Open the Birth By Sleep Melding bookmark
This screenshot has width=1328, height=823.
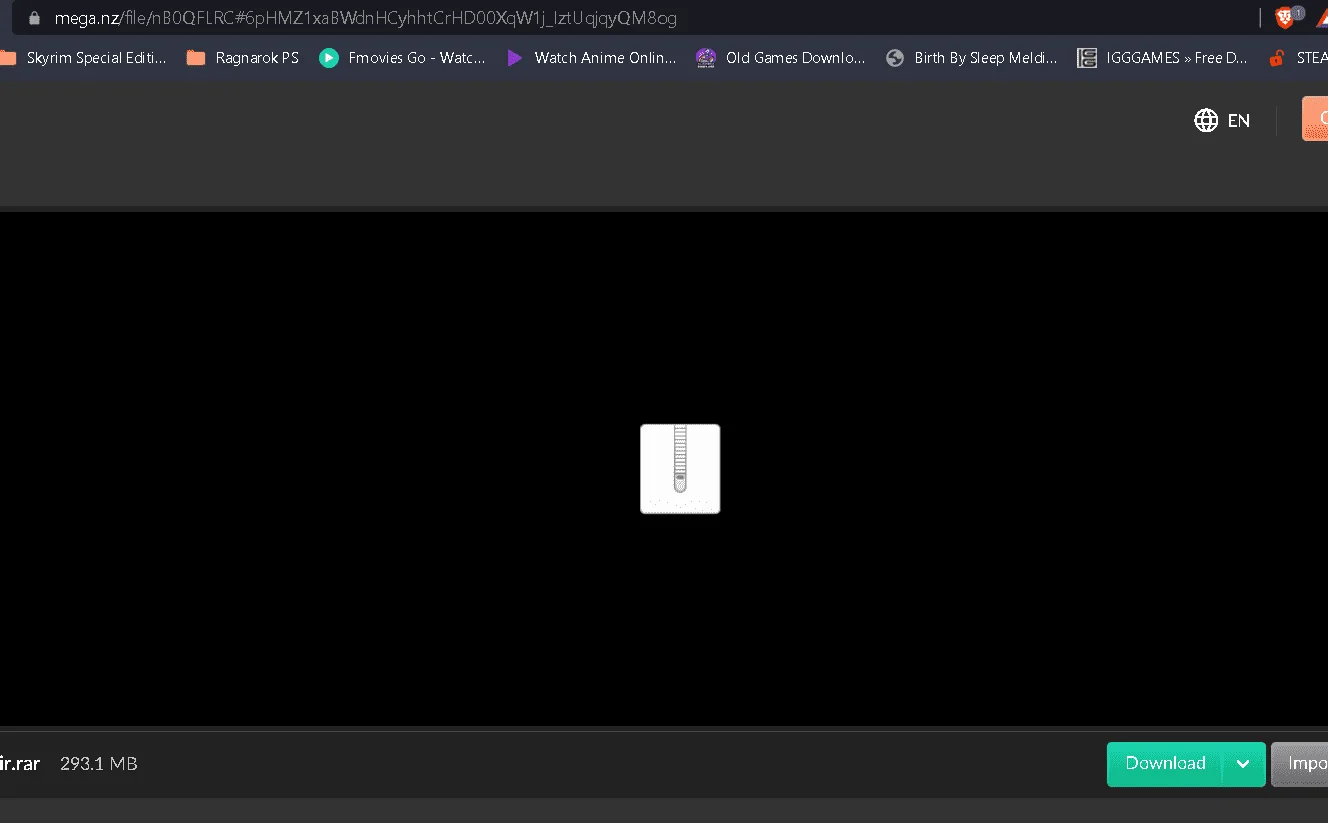(971, 58)
